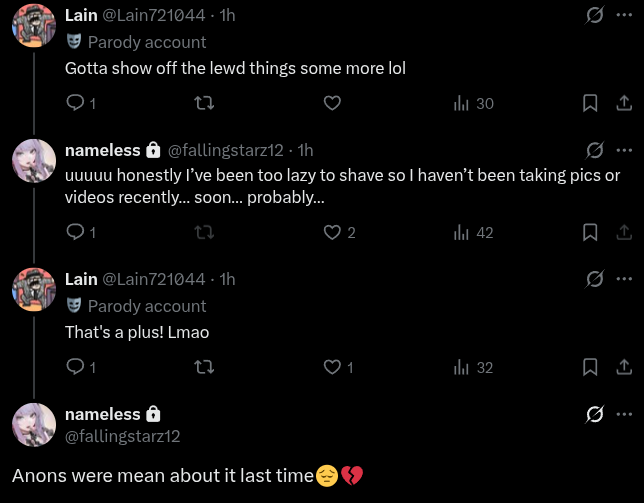Click Lain's avatar on the first tweet
The height and width of the screenshot is (503, 644).
[33, 25]
